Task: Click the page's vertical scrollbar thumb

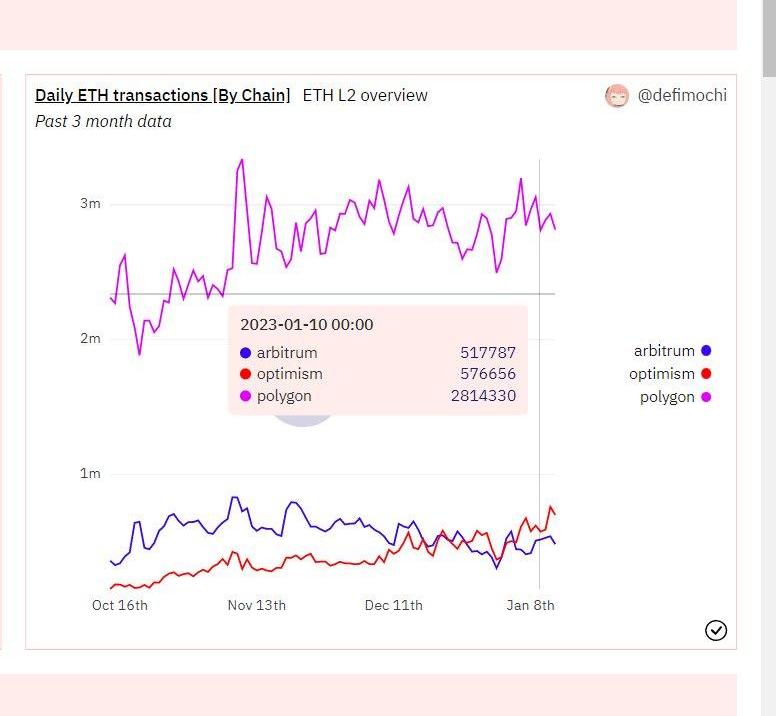Action: (x=768, y=38)
